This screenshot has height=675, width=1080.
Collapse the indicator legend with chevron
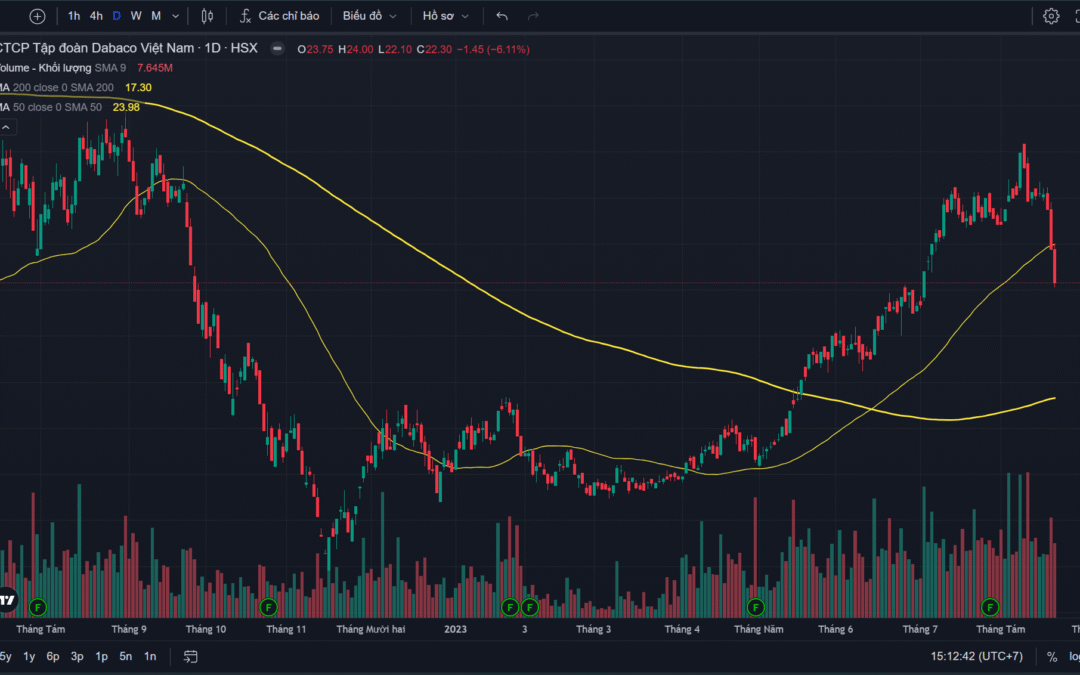pos(7,127)
